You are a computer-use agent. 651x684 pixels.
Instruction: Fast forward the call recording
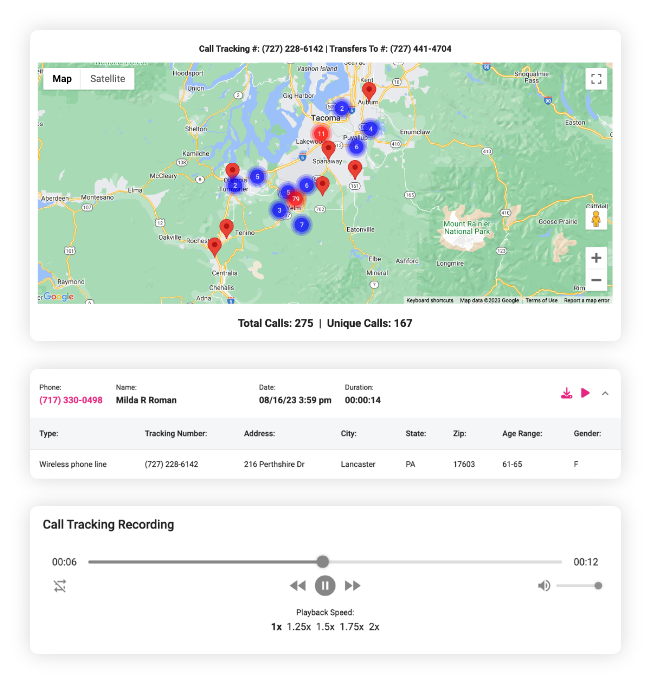352,586
